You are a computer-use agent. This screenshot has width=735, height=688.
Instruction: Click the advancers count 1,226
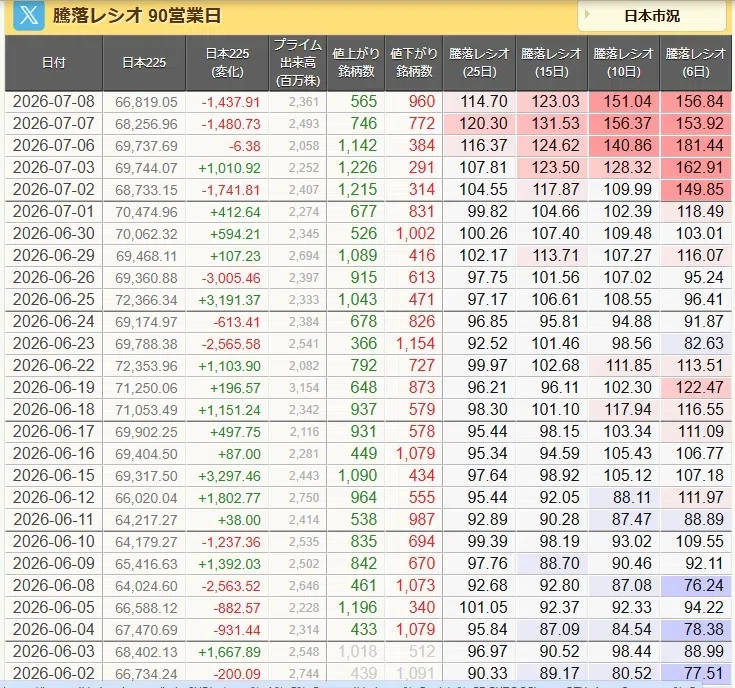click(358, 167)
